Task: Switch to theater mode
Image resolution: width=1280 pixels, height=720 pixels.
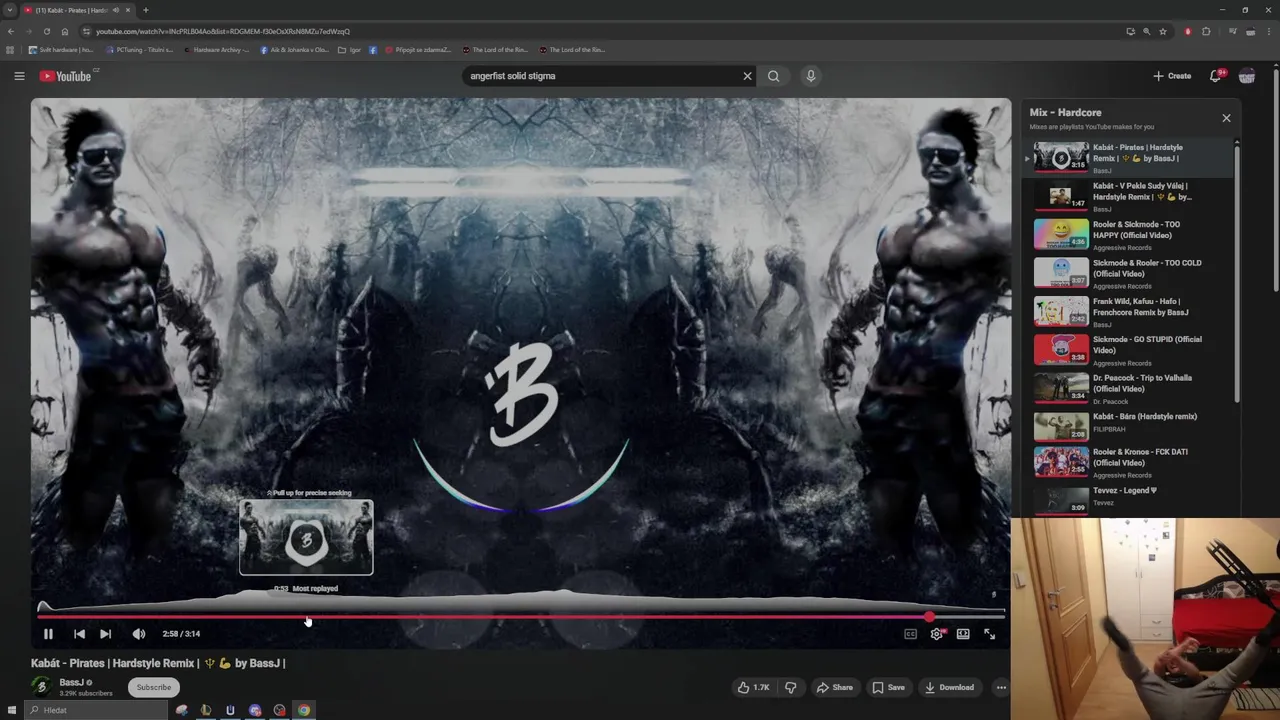Action: (963, 634)
